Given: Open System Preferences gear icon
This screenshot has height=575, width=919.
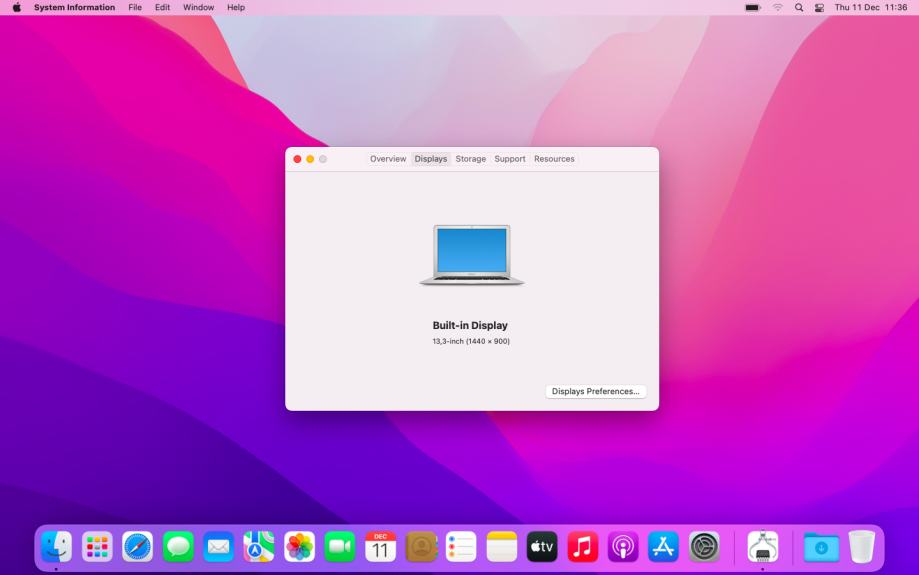Looking at the screenshot, I should (x=704, y=546).
